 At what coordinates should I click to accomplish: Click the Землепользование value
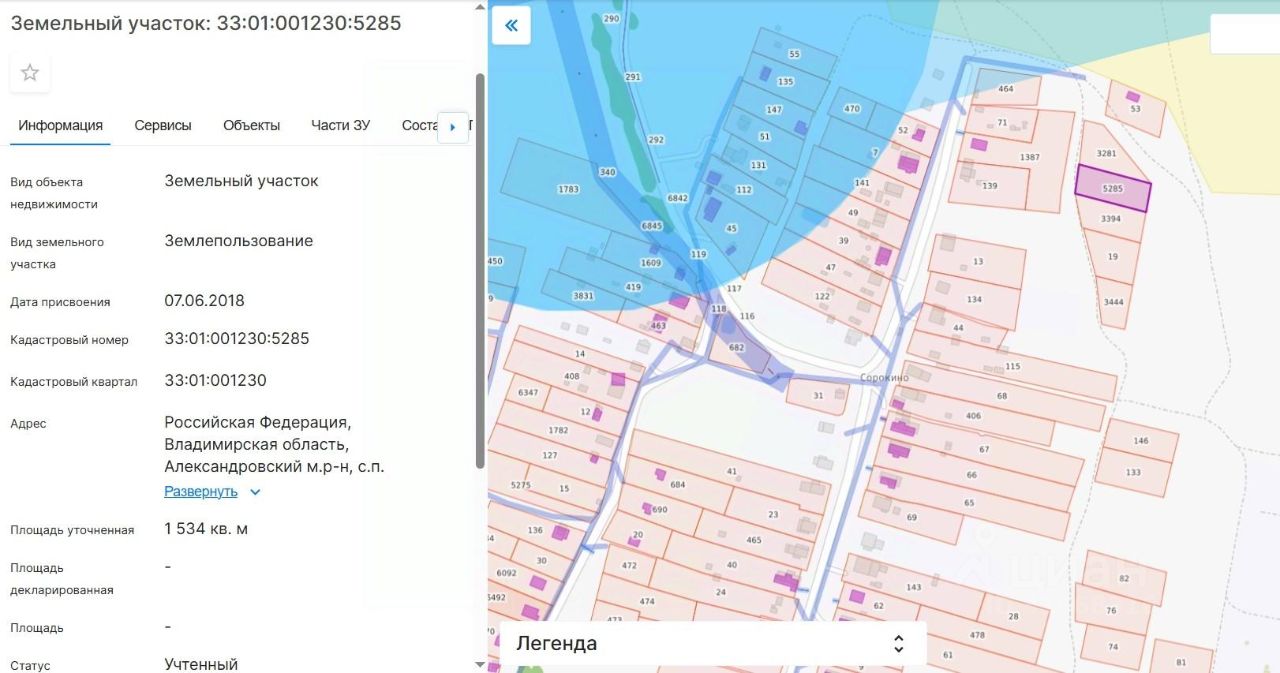[x=239, y=240]
